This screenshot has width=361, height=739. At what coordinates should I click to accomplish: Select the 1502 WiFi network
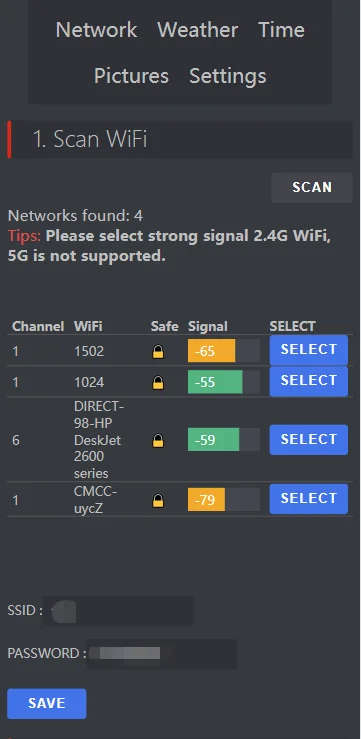tap(309, 350)
